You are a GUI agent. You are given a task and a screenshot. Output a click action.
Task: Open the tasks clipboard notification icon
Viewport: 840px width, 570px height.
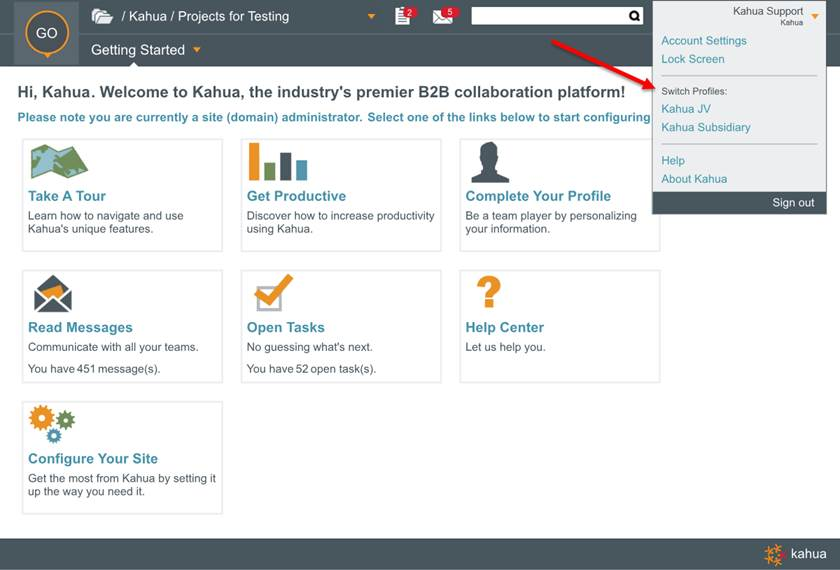pyautogui.click(x=403, y=16)
